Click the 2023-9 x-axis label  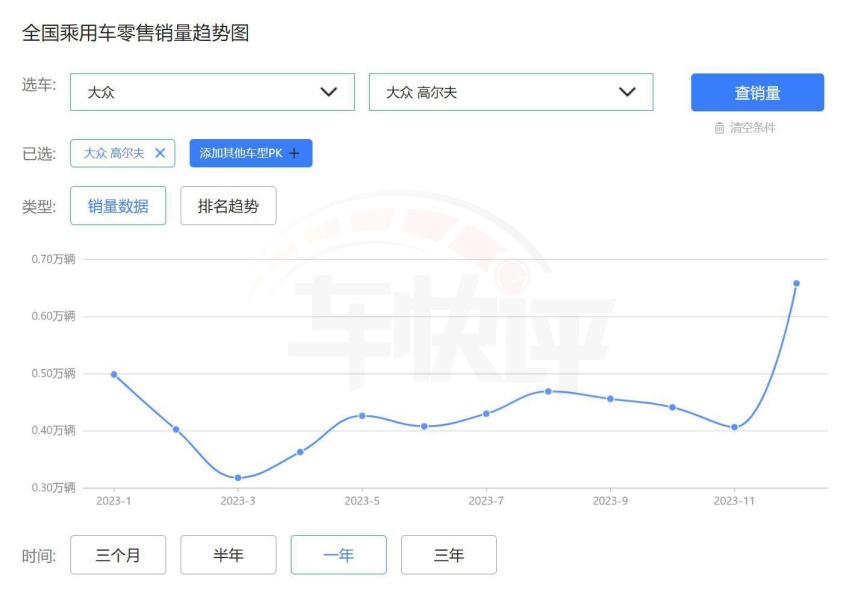[610, 501]
